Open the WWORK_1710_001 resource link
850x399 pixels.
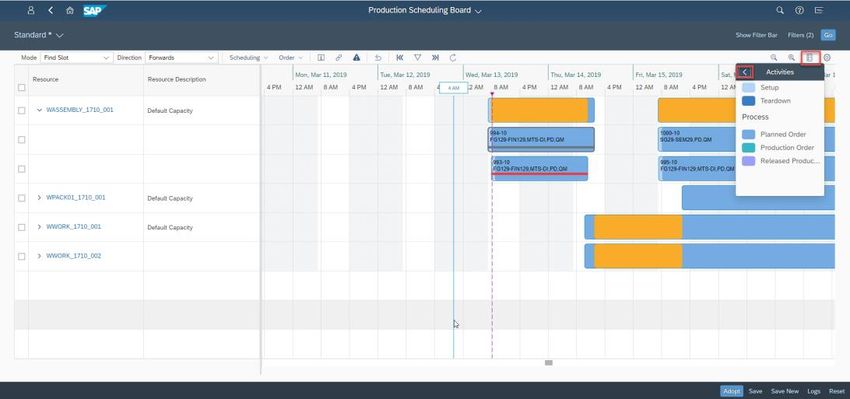(74, 227)
